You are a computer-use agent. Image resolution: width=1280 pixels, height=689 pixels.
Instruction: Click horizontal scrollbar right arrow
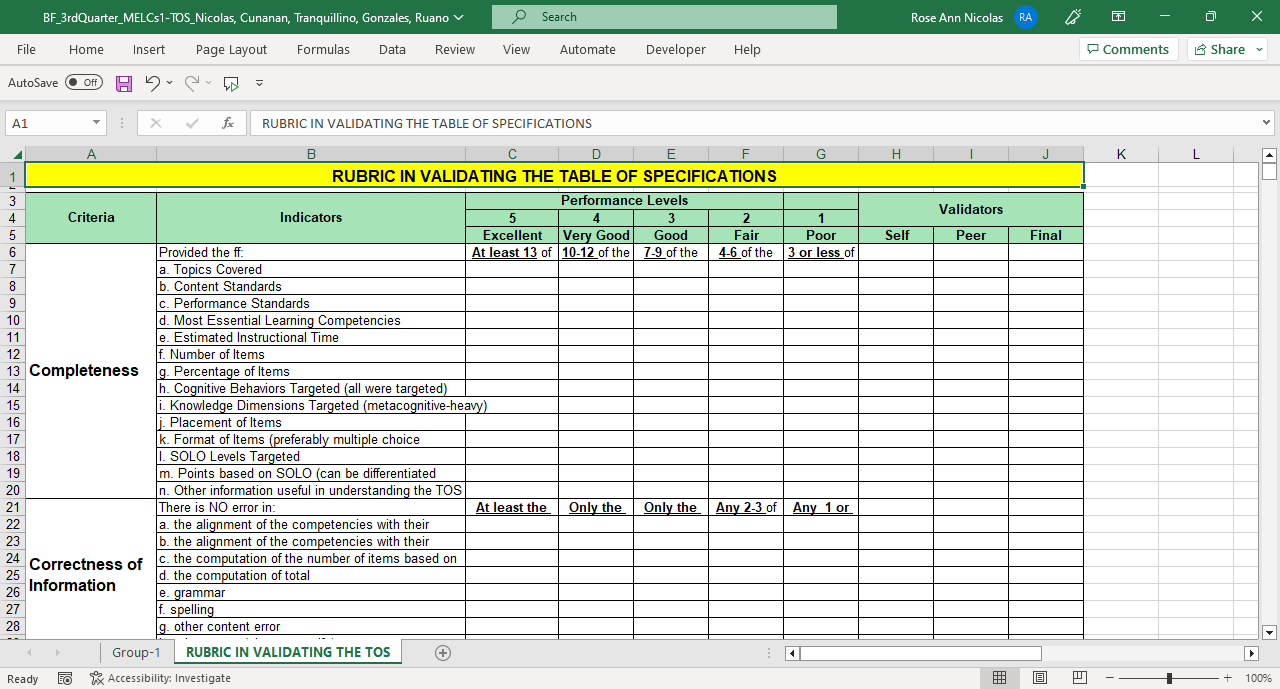(x=1251, y=653)
